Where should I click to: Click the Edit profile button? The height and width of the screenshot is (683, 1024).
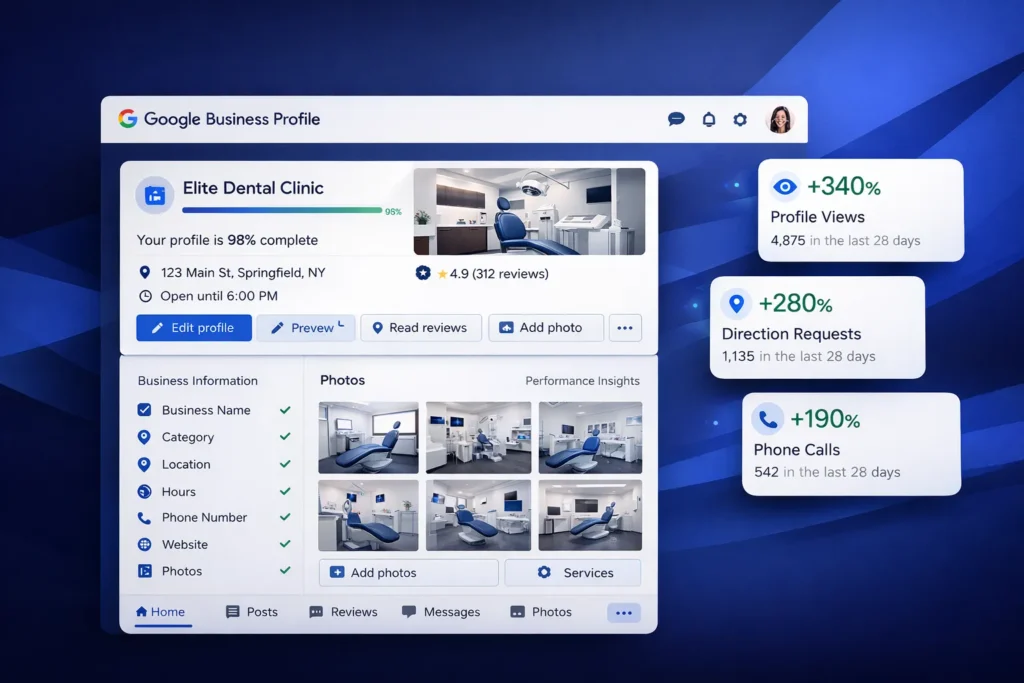pyautogui.click(x=193, y=327)
